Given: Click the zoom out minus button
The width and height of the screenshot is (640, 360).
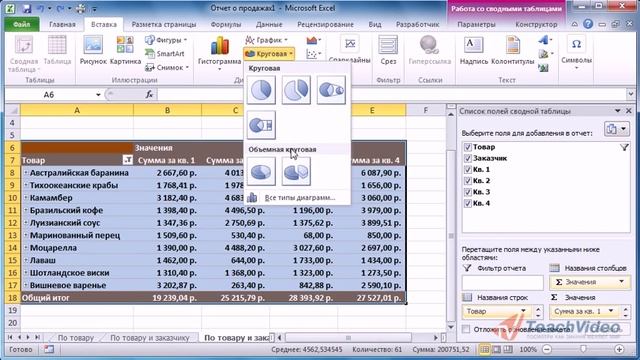Looking at the screenshot, I should point(547,349).
